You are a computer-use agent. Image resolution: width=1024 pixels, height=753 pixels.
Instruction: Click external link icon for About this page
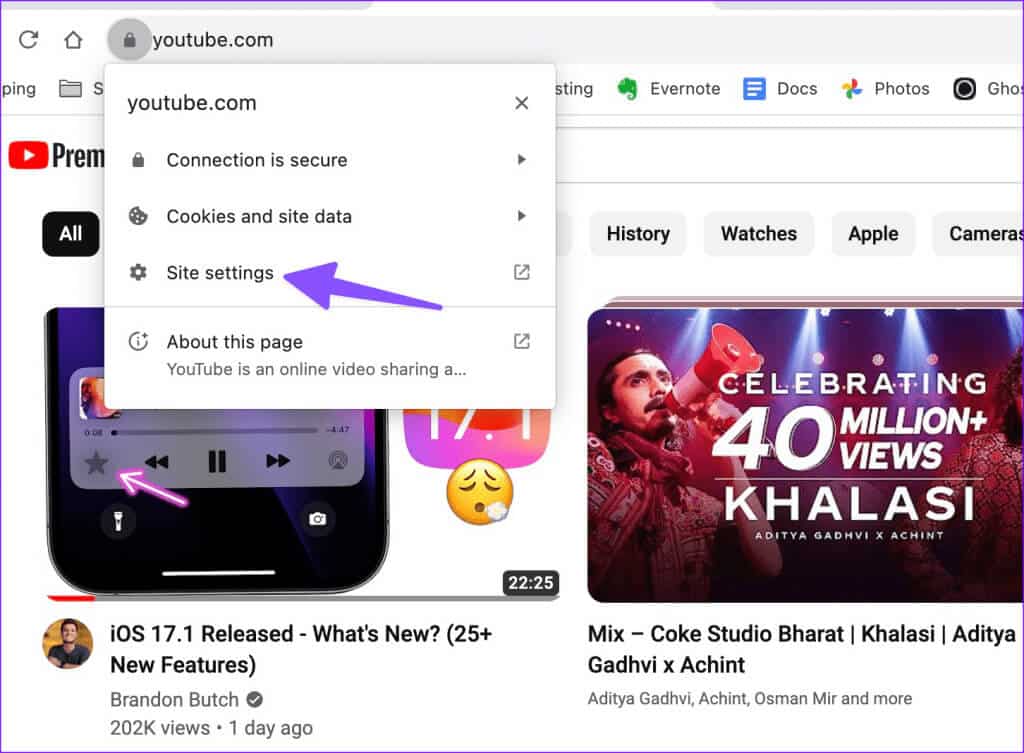(x=521, y=341)
